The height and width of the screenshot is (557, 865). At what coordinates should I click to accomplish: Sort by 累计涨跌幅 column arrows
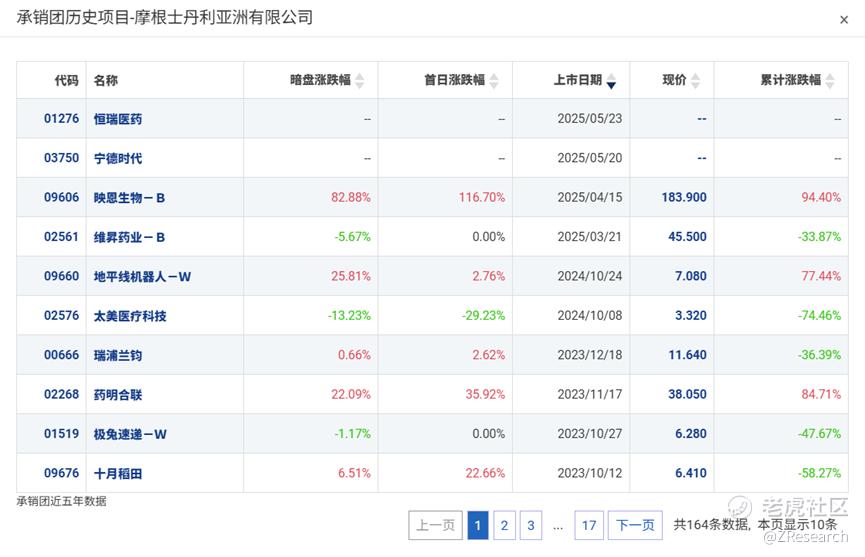830,81
